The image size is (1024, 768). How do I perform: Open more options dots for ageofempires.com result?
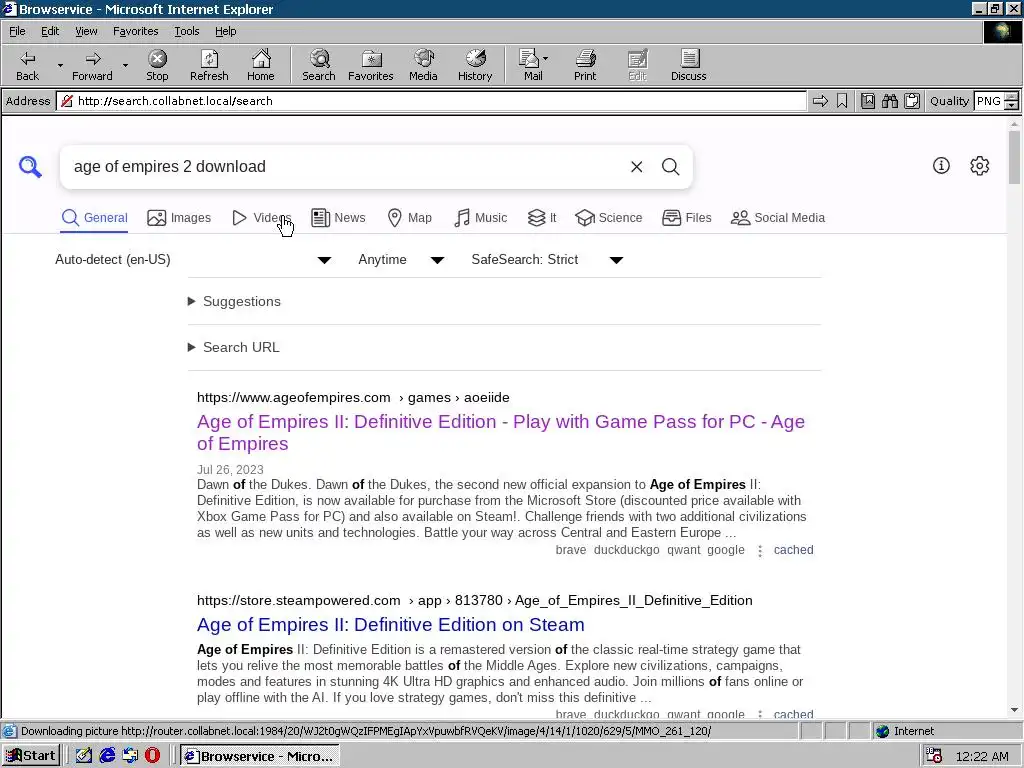pos(760,551)
